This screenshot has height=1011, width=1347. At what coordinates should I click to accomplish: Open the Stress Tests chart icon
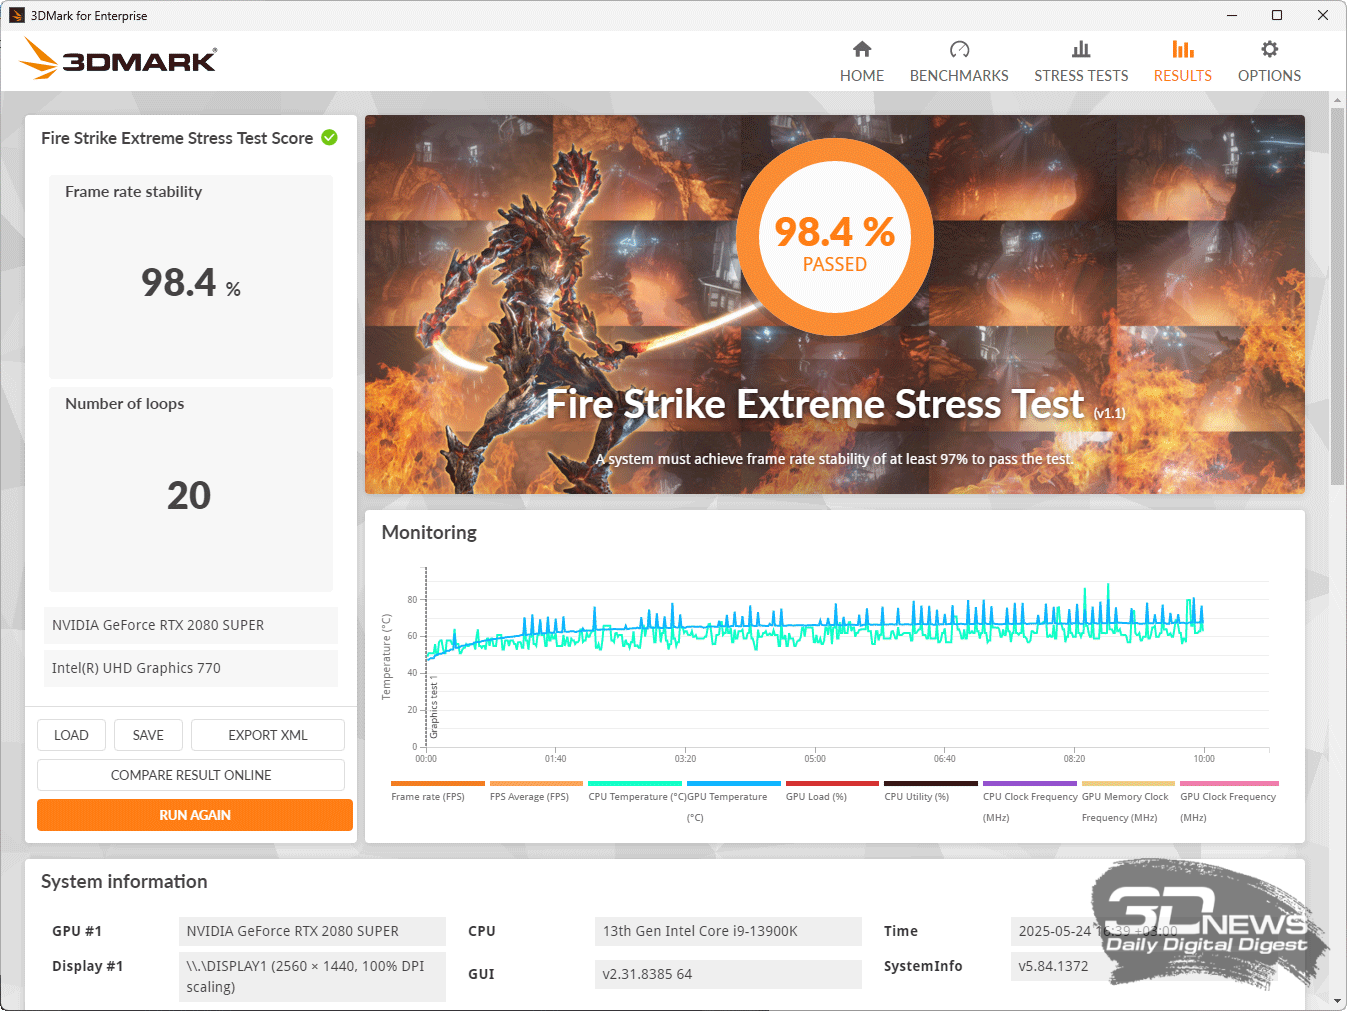coord(1081,49)
